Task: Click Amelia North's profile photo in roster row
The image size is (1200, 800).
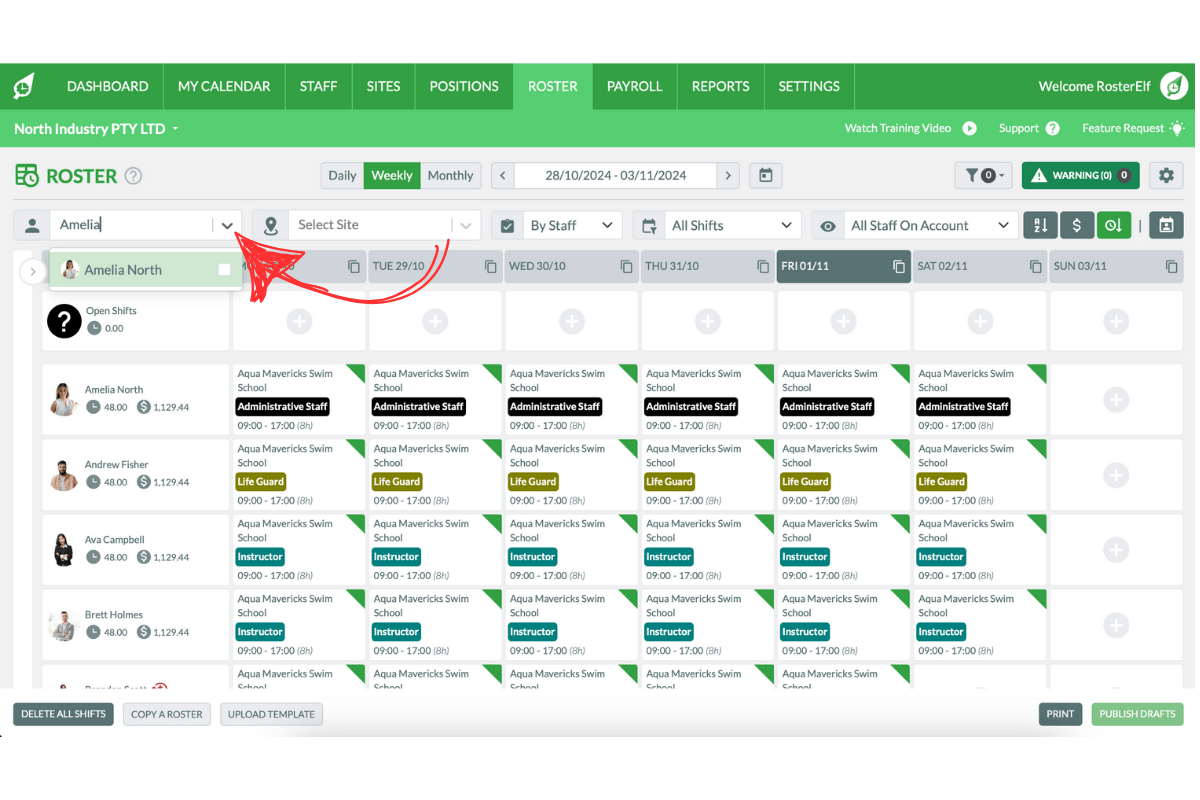Action: click(x=64, y=398)
